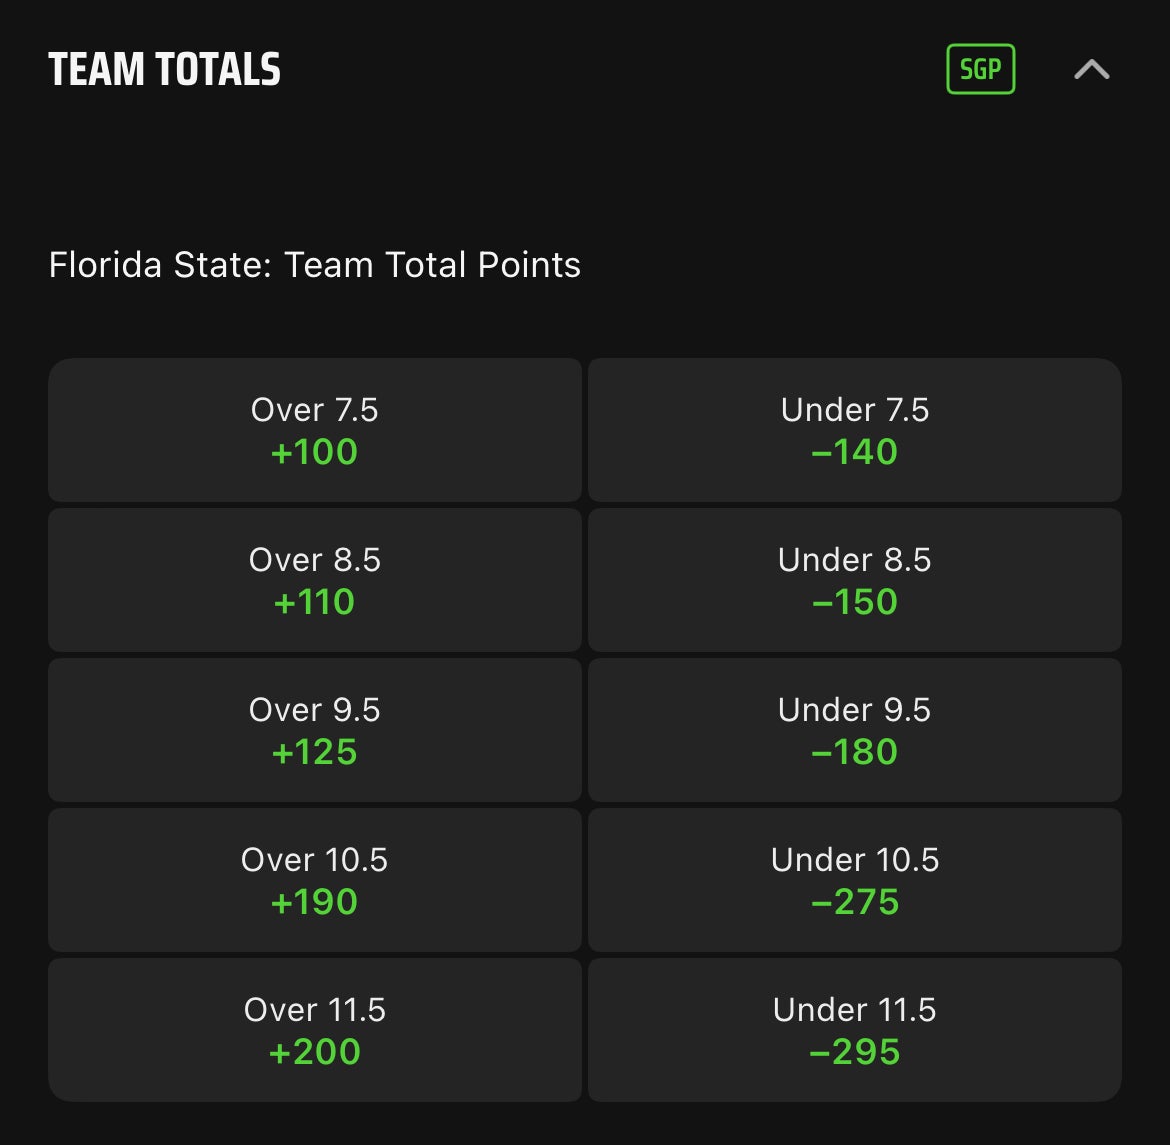
Task: Click the −295 odds value
Action: (x=854, y=1052)
